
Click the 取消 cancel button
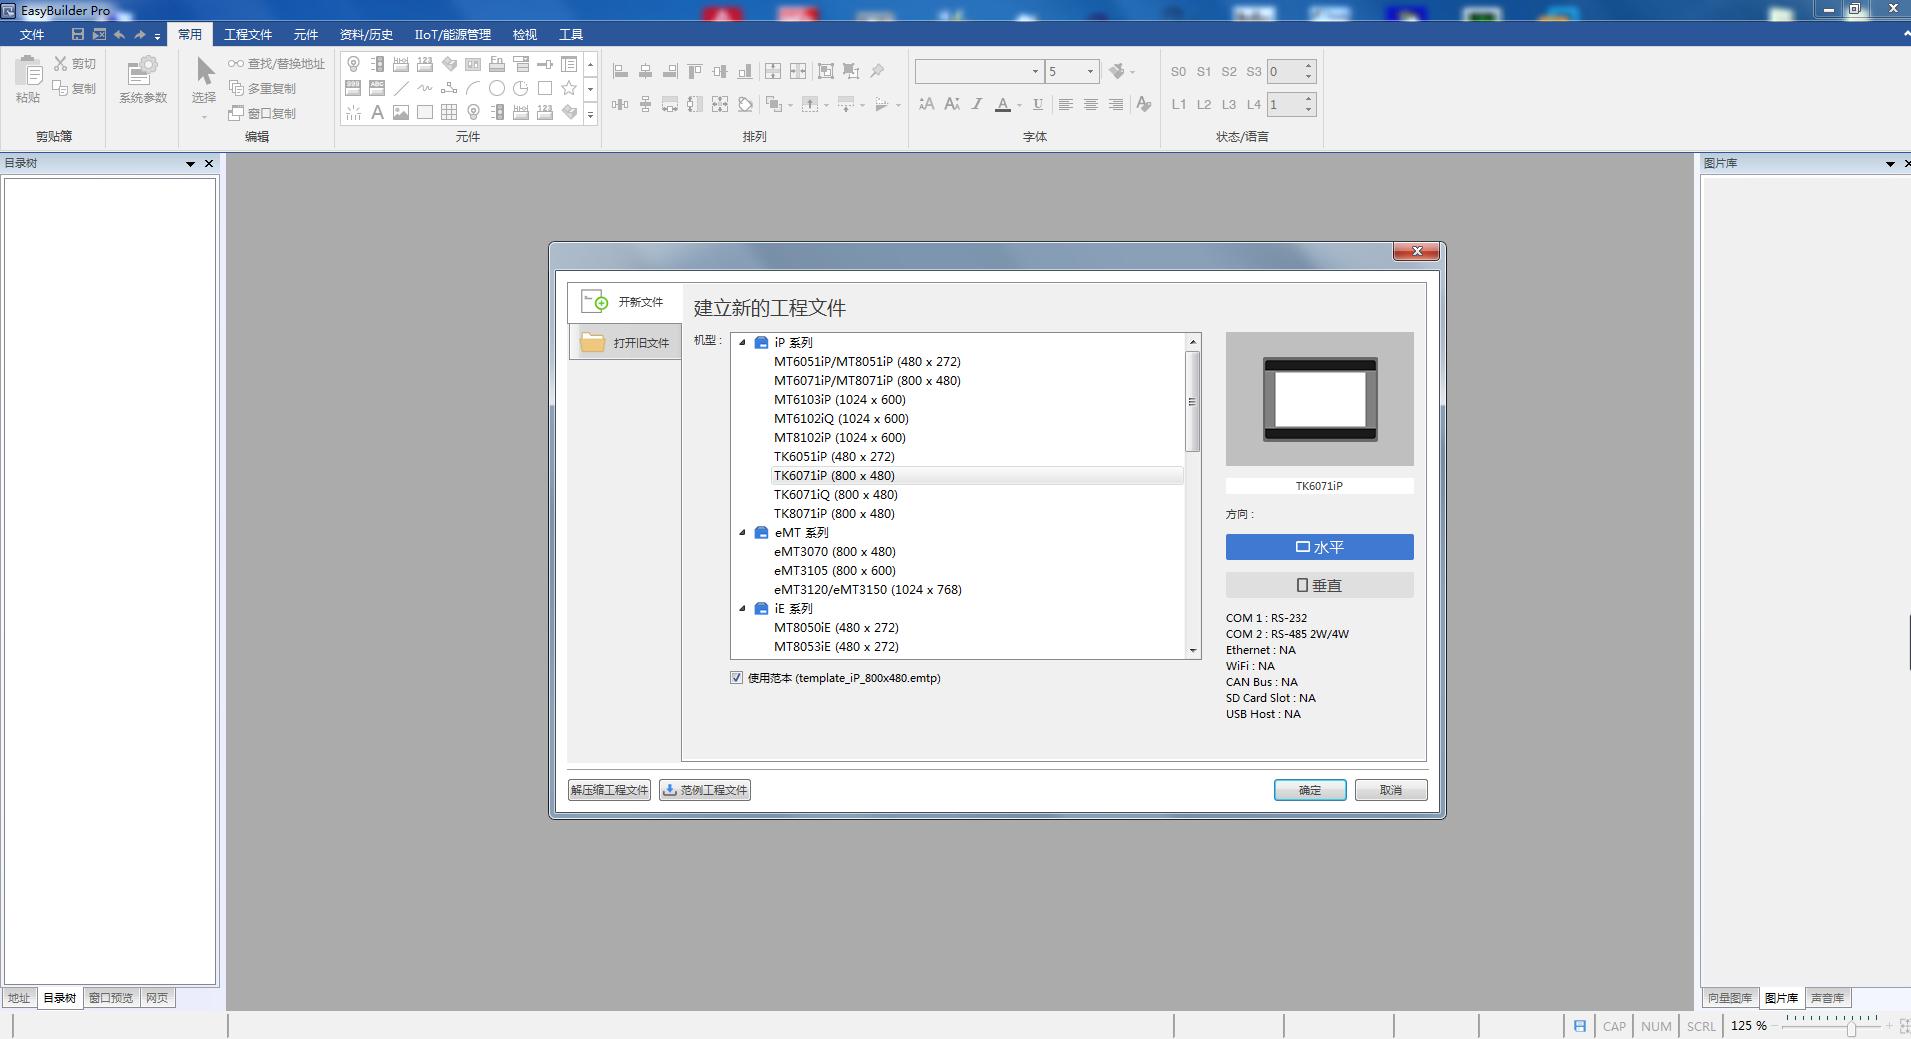pyautogui.click(x=1391, y=790)
